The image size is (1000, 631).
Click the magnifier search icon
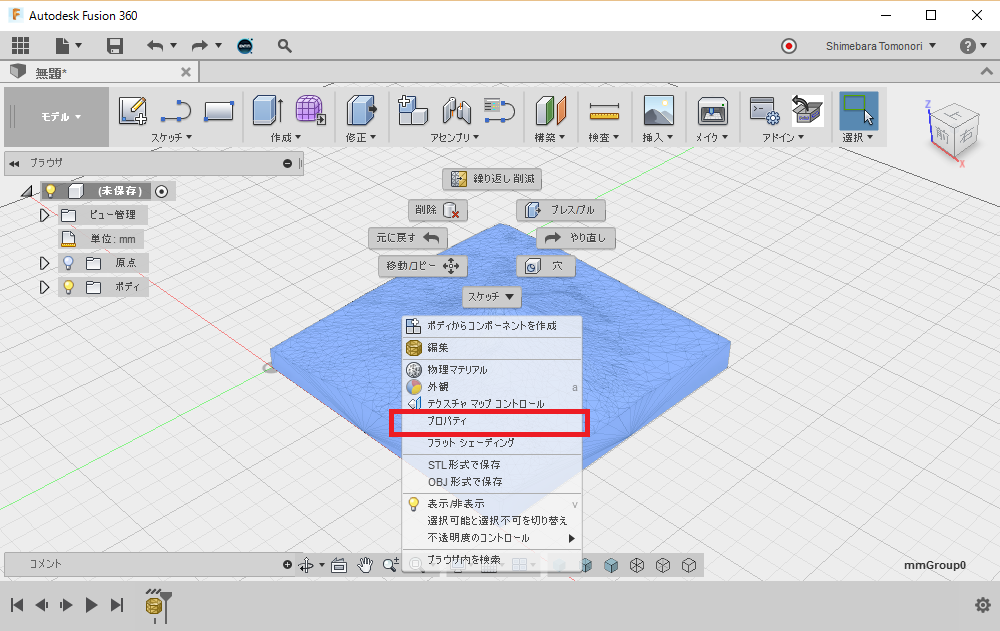point(284,45)
